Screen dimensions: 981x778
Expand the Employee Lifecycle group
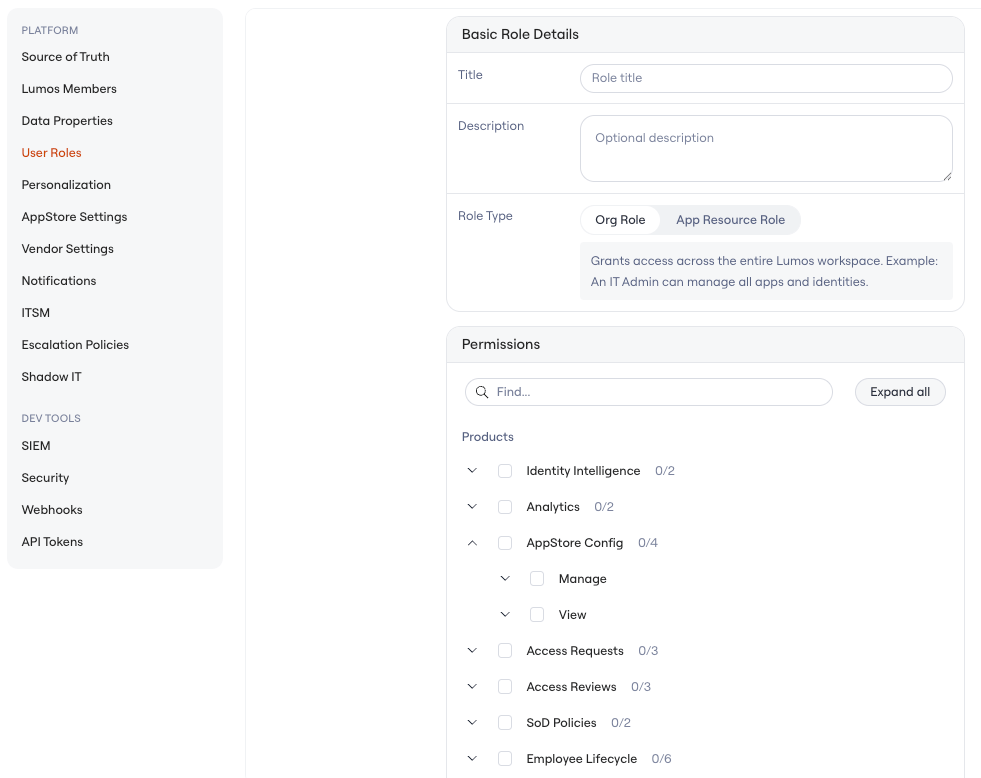click(x=472, y=759)
